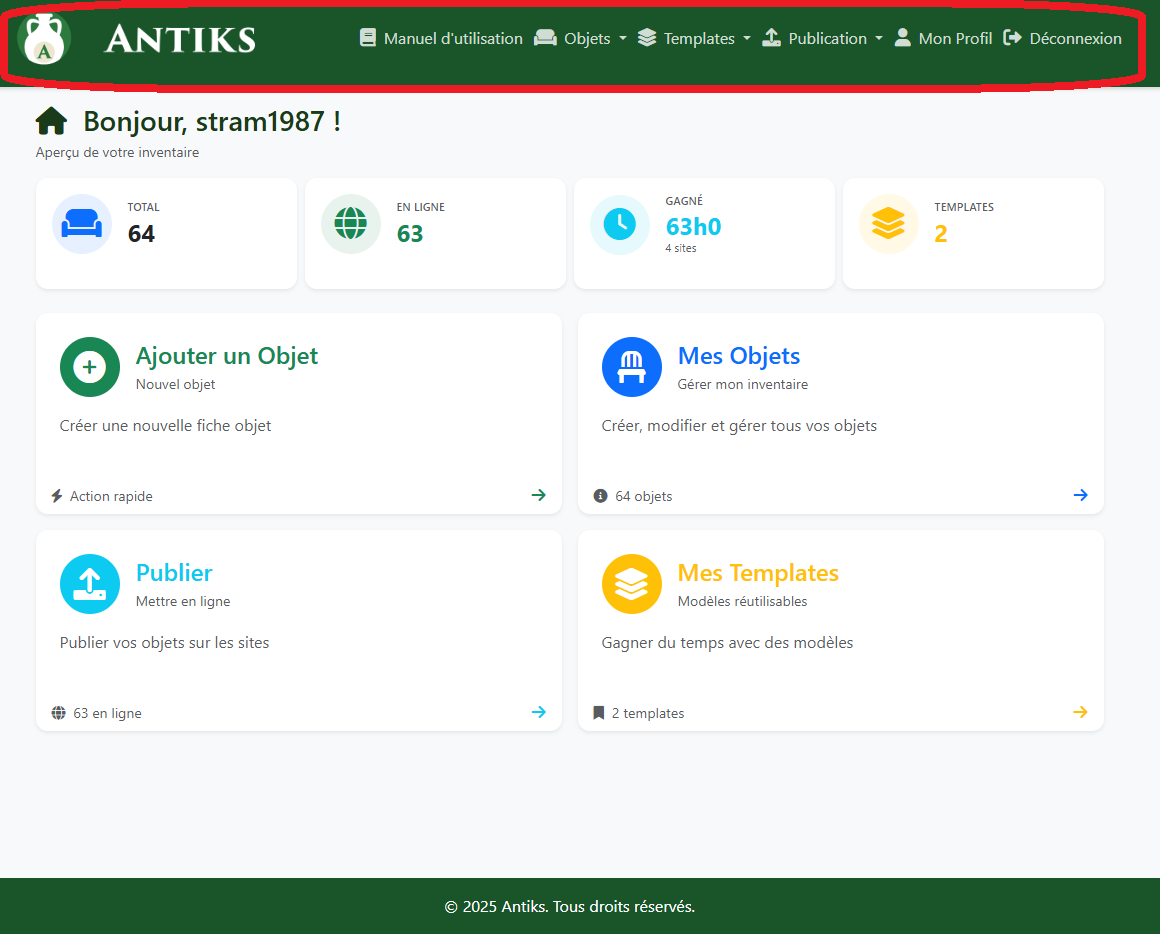Viewport: 1160px width, 934px height.
Task: Click the clock icon on GAGNÉ card
Action: (619, 224)
